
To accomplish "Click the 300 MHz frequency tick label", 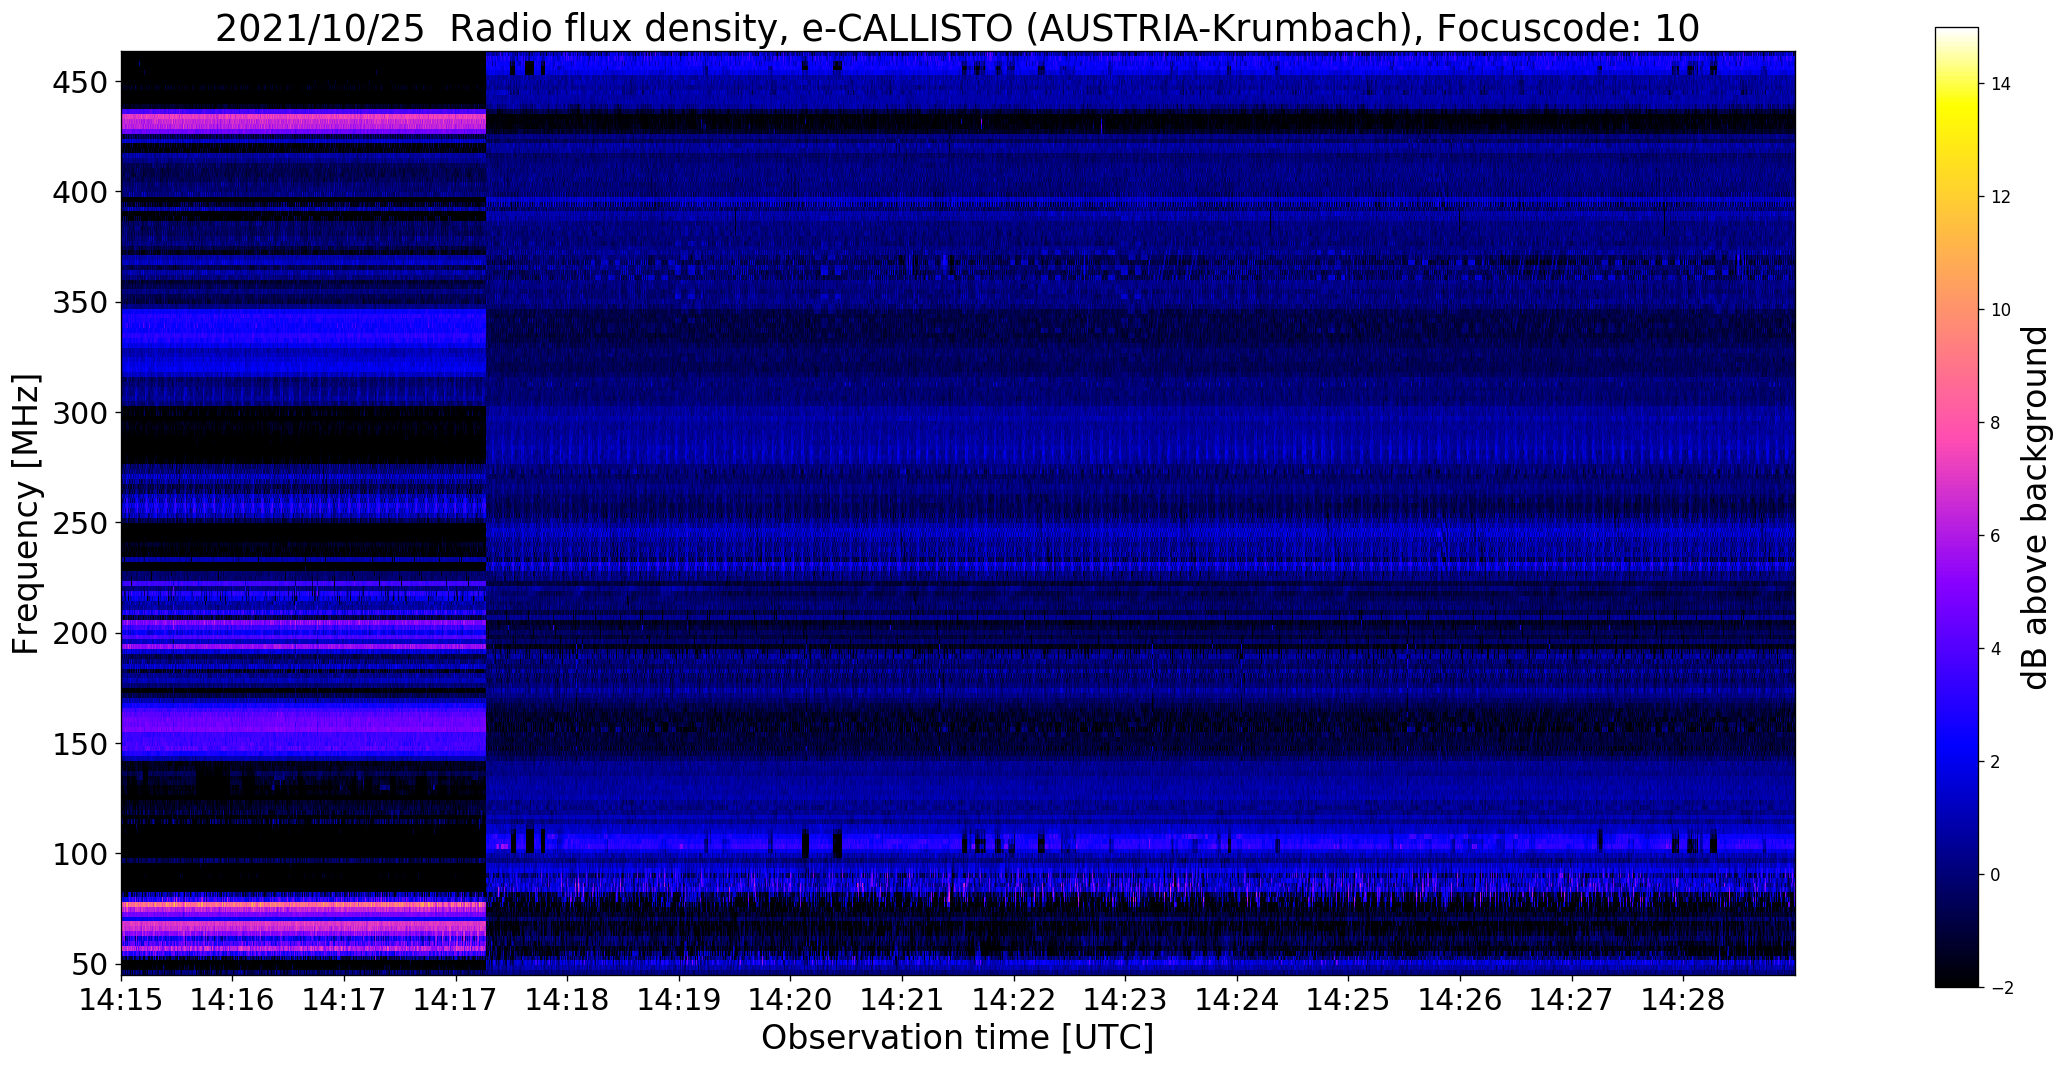I will (x=80, y=412).
